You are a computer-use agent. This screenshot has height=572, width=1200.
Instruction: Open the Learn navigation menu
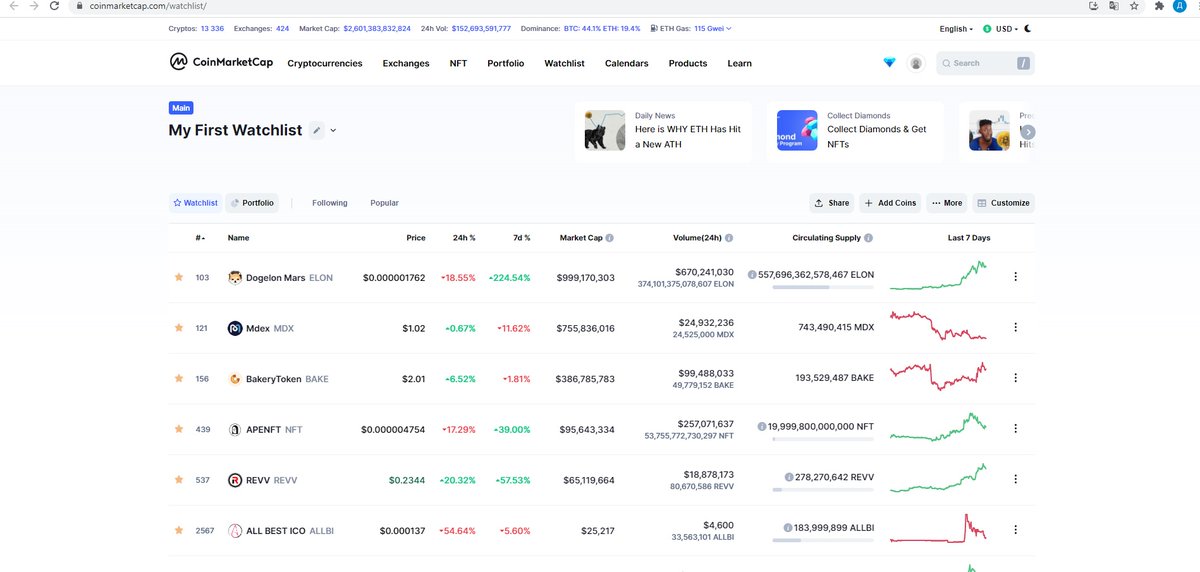point(740,63)
